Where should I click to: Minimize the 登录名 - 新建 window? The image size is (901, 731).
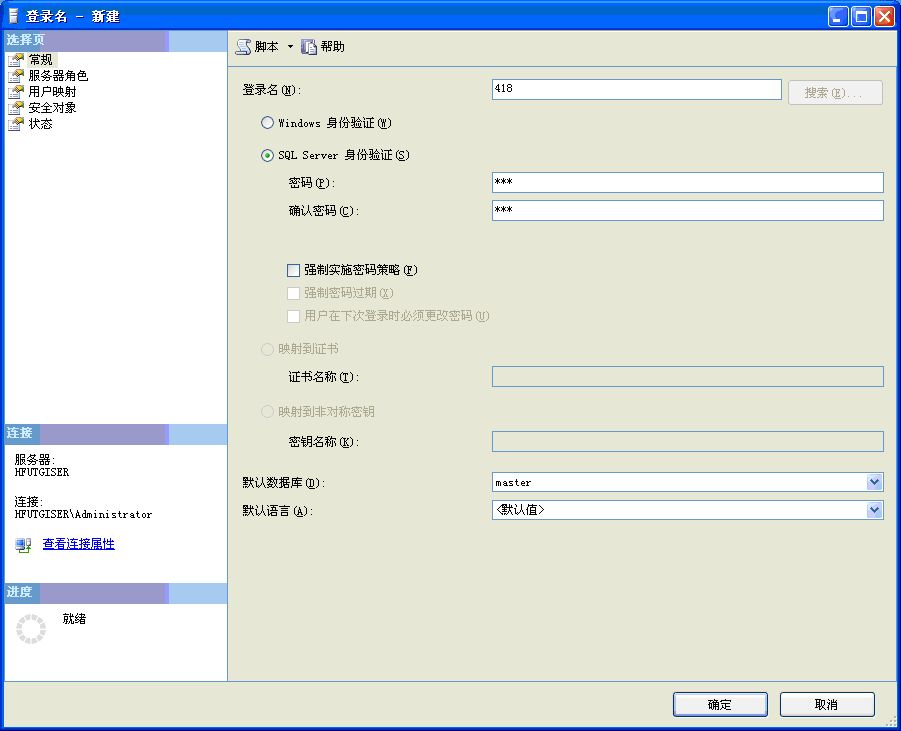(x=838, y=17)
